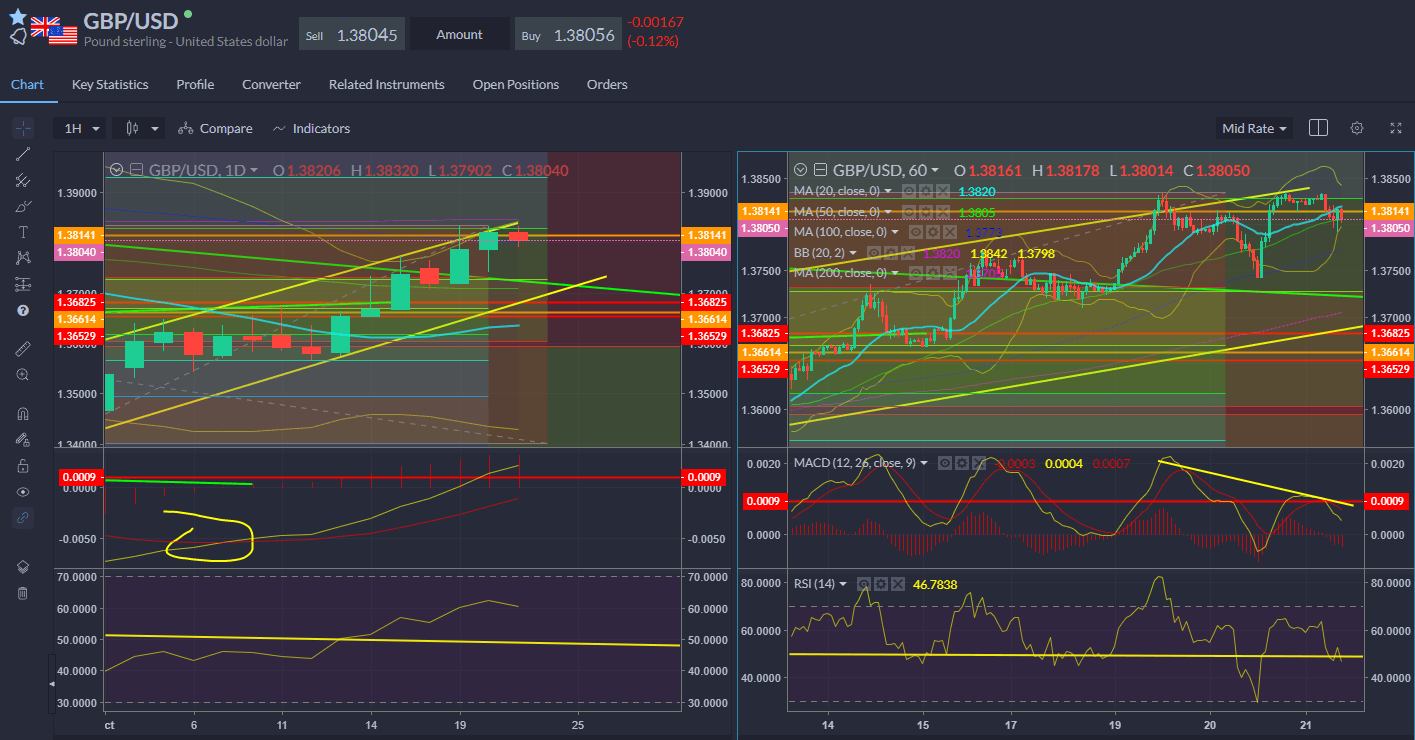Hide the MA (20, close, 0) indicator

(x=909, y=191)
